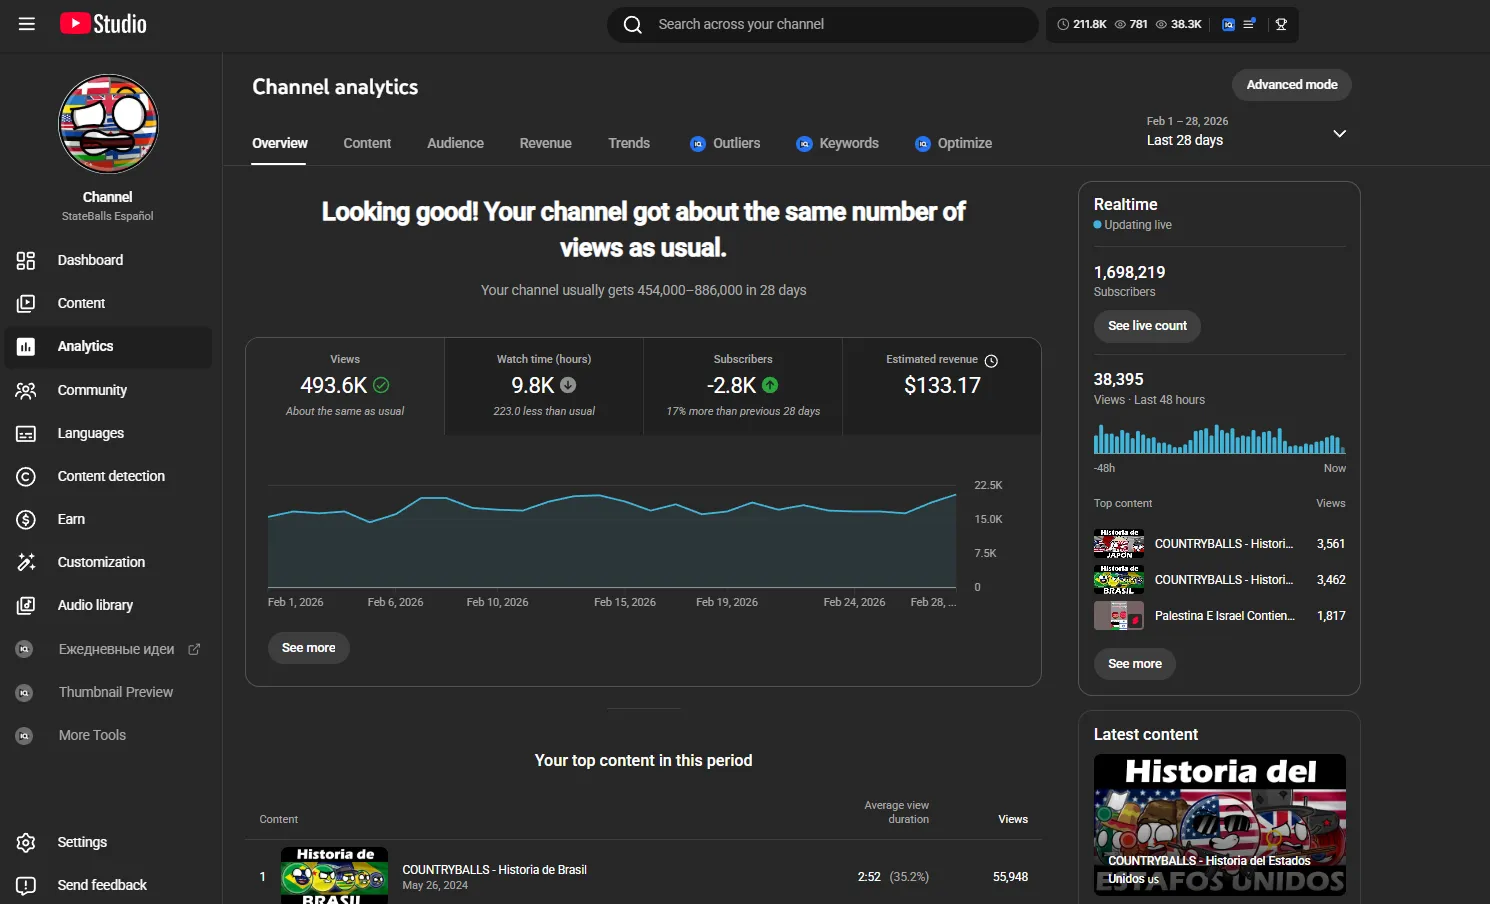
Task: Open Languages in the sidebar
Action: tap(108, 433)
